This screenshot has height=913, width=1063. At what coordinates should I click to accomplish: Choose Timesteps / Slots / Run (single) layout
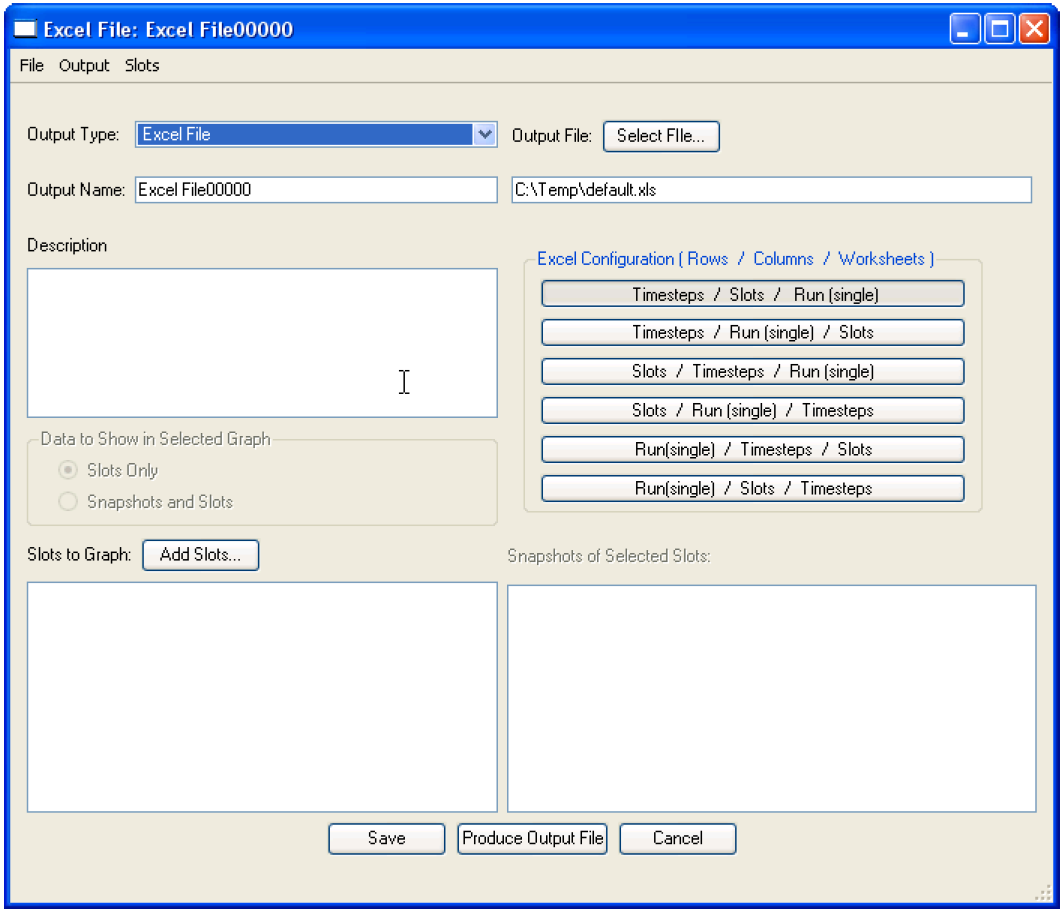pyautogui.click(x=752, y=294)
